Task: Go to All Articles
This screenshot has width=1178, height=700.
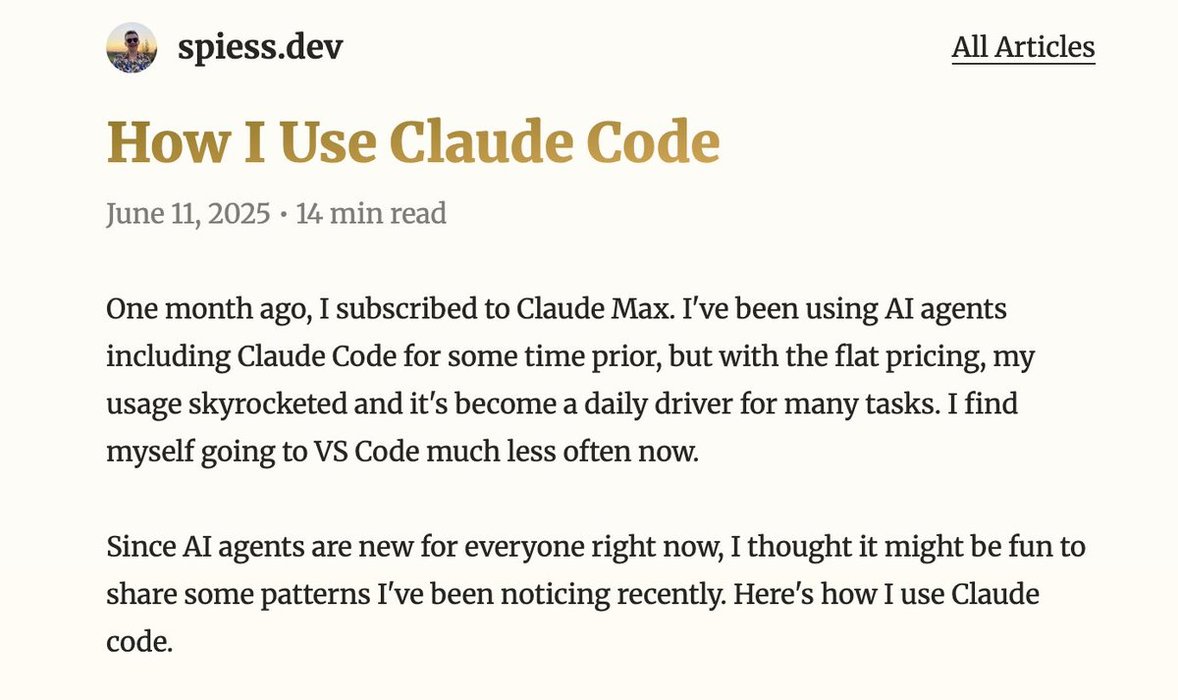Action: click(1023, 47)
